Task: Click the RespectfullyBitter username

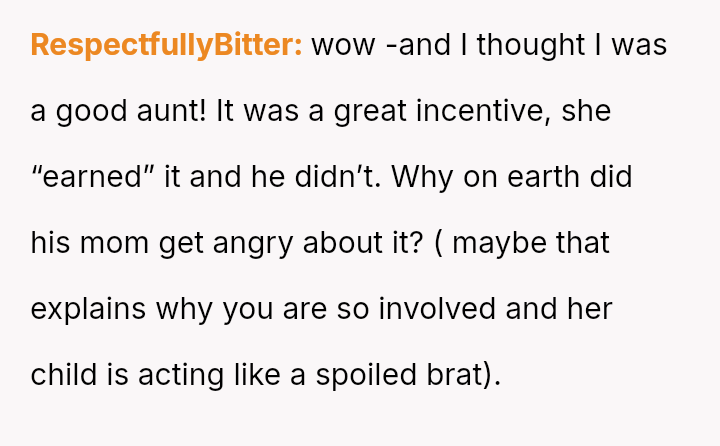Action: coord(166,46)
